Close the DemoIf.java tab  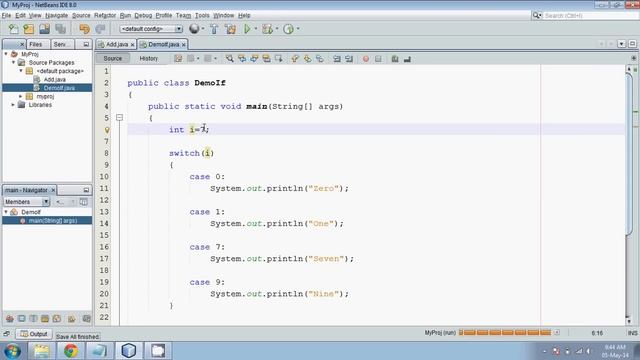184,44
